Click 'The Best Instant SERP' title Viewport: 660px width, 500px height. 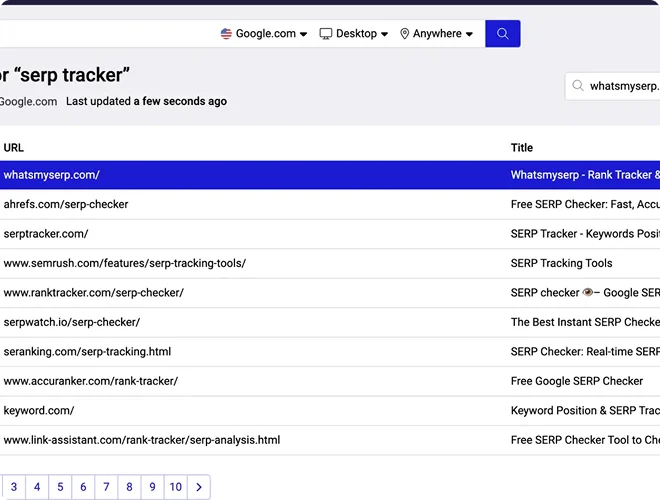click(x=585, y=322)
